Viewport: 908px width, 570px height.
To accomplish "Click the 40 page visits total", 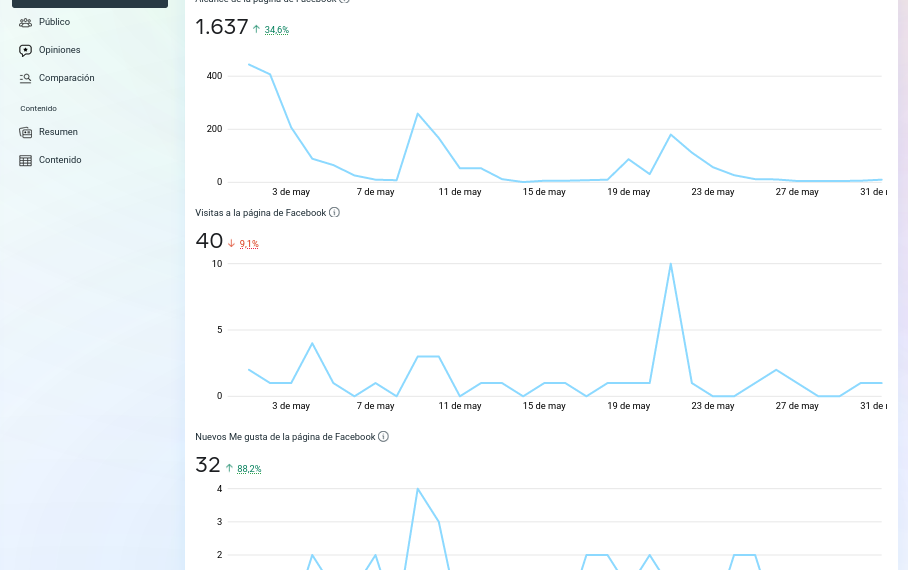I will click(209, 241).
